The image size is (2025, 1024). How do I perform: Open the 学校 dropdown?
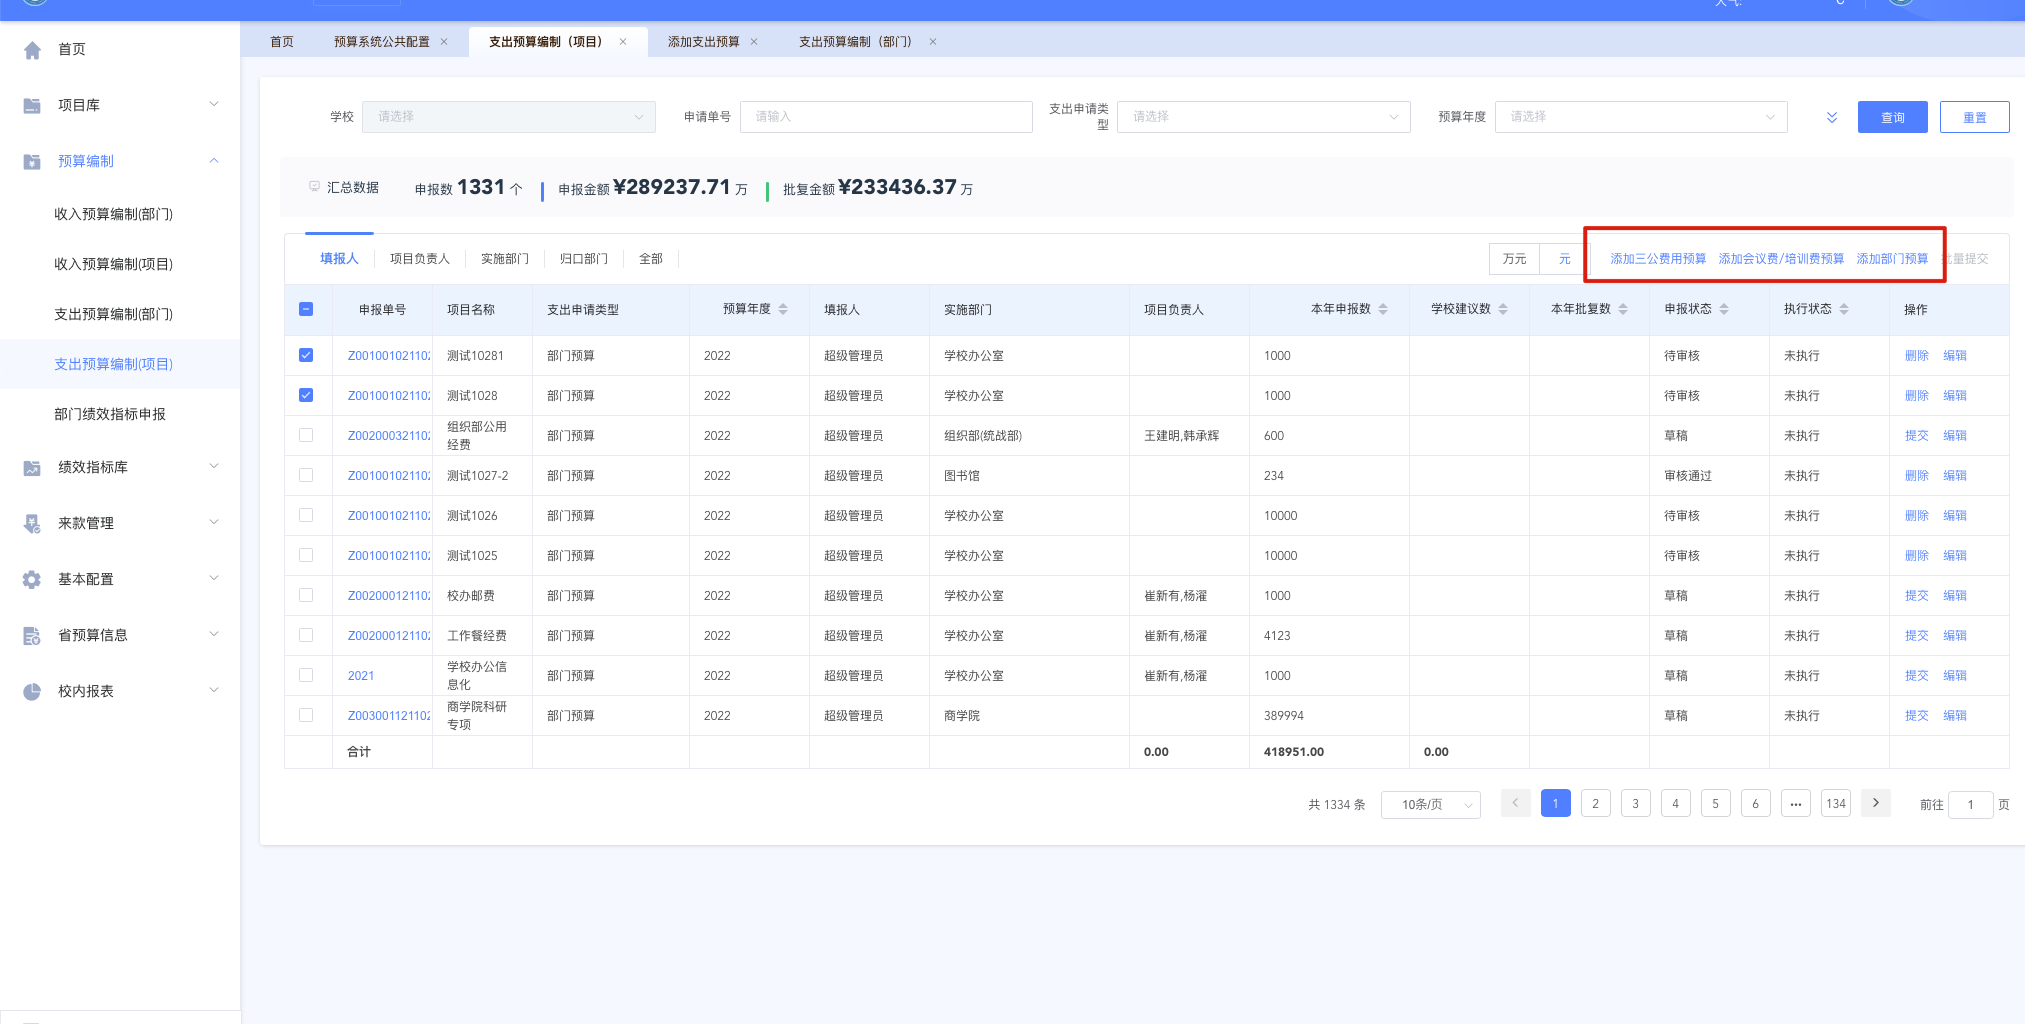click(x=509, y=117)
